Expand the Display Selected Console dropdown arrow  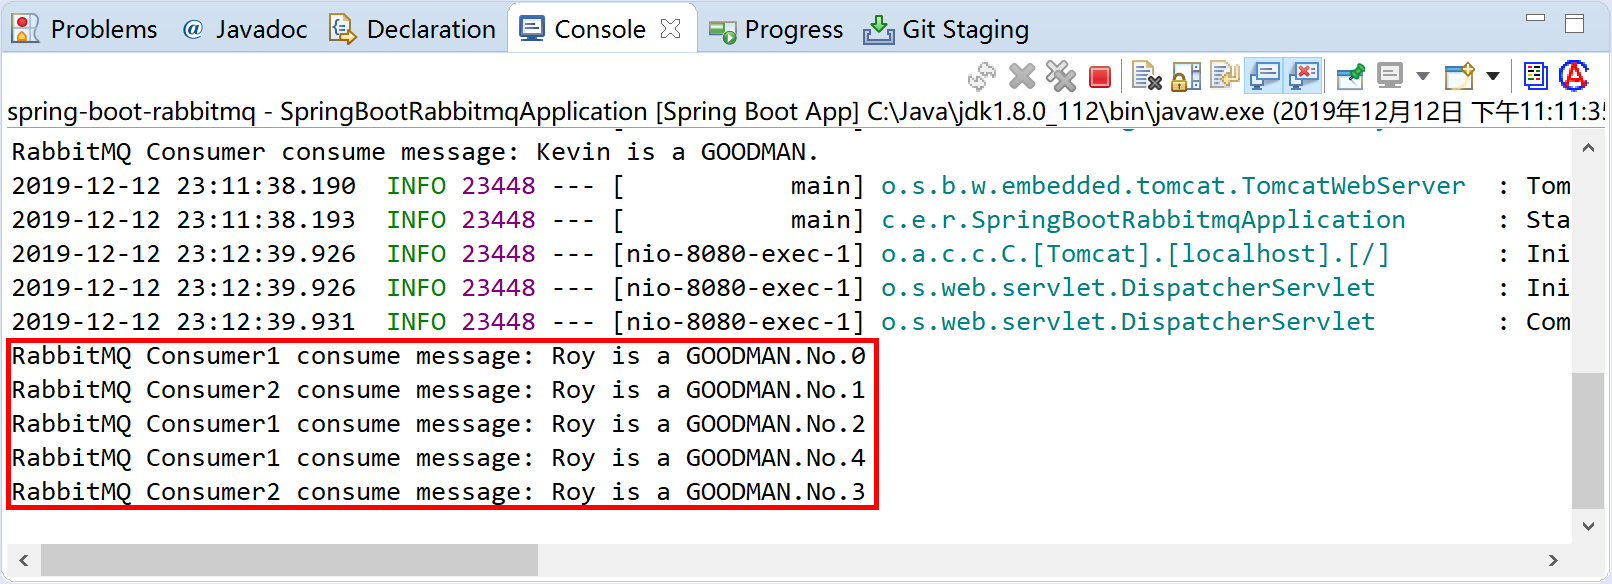pyautogui.click(x=1423, y=76)
